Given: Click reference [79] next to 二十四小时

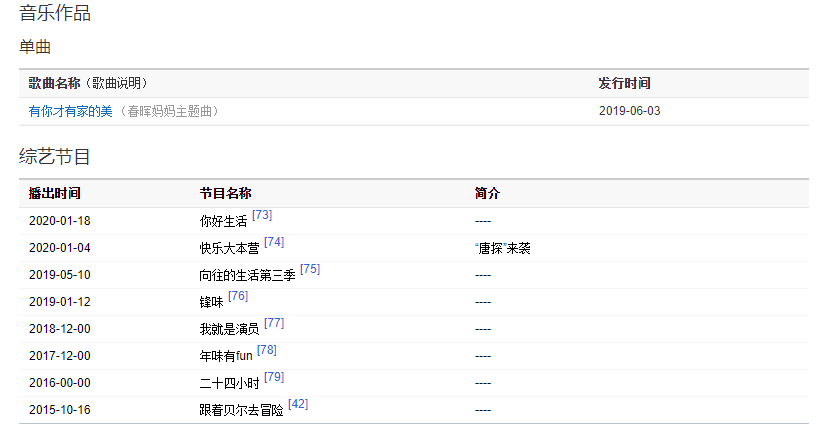Looking at the screenshot, I should pyautogui.click(x=274, y=377).
